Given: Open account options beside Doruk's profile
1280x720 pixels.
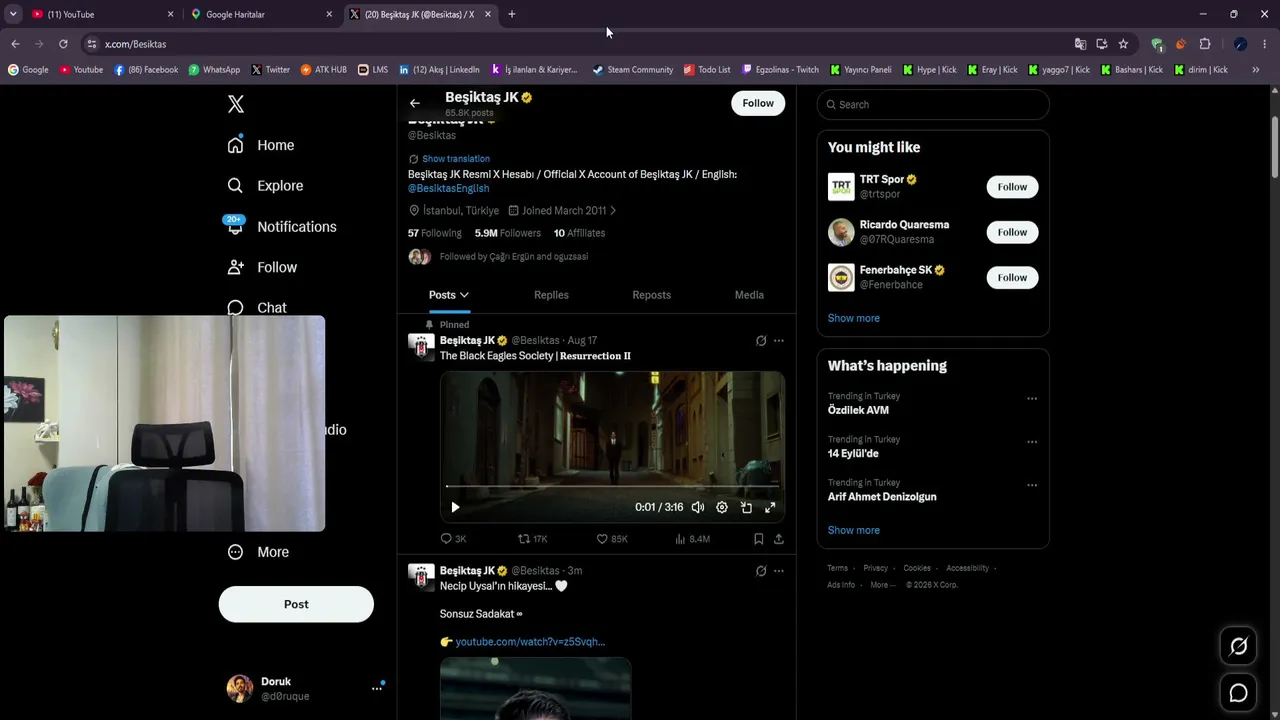Looking at the screenshot, I should 377,688.
